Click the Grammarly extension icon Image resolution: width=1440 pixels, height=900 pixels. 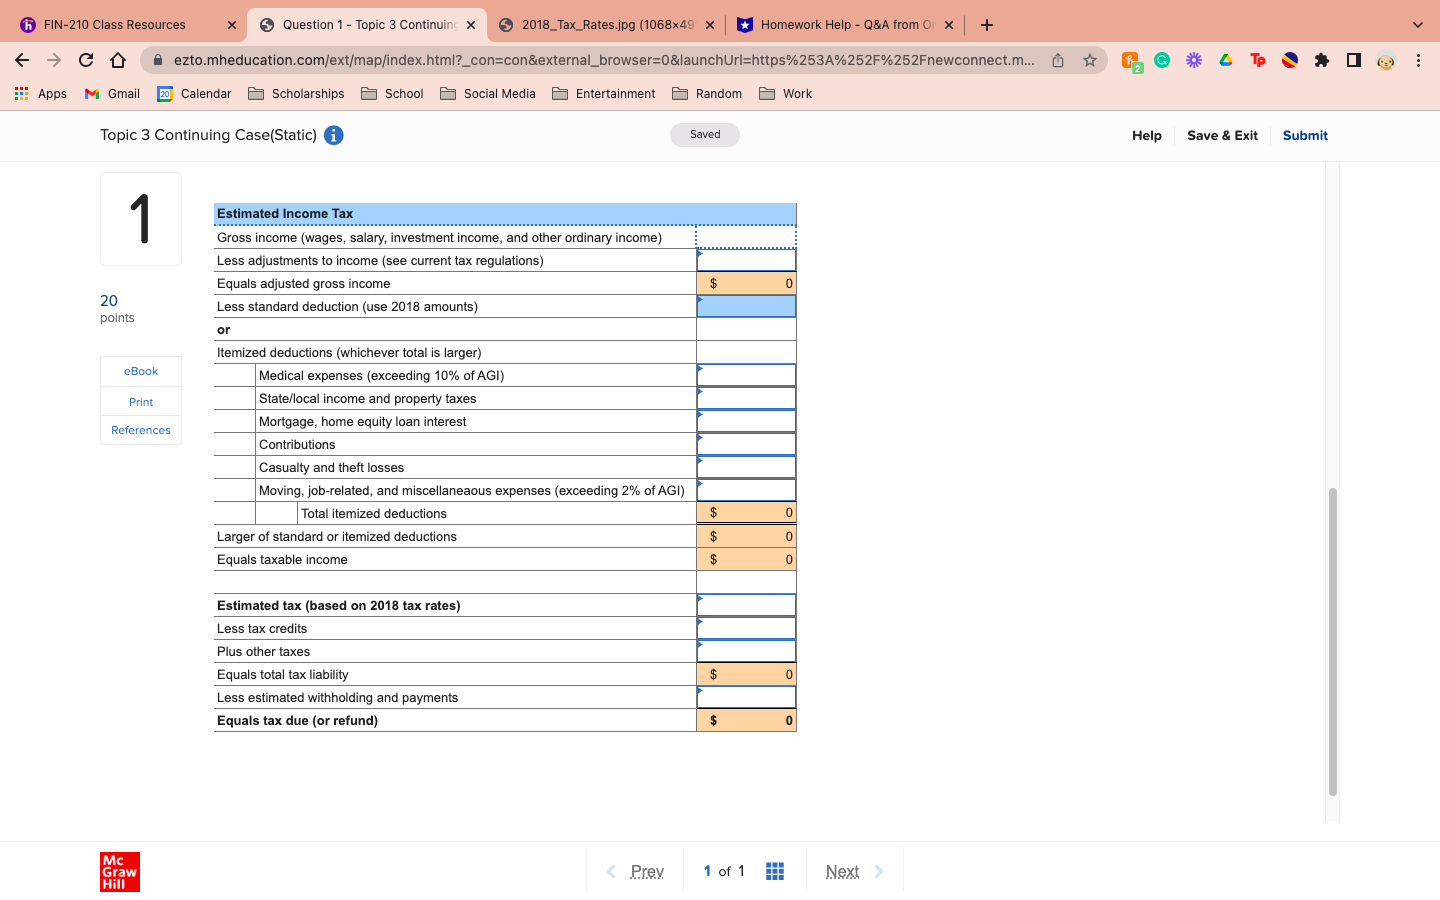(1161, 60)
